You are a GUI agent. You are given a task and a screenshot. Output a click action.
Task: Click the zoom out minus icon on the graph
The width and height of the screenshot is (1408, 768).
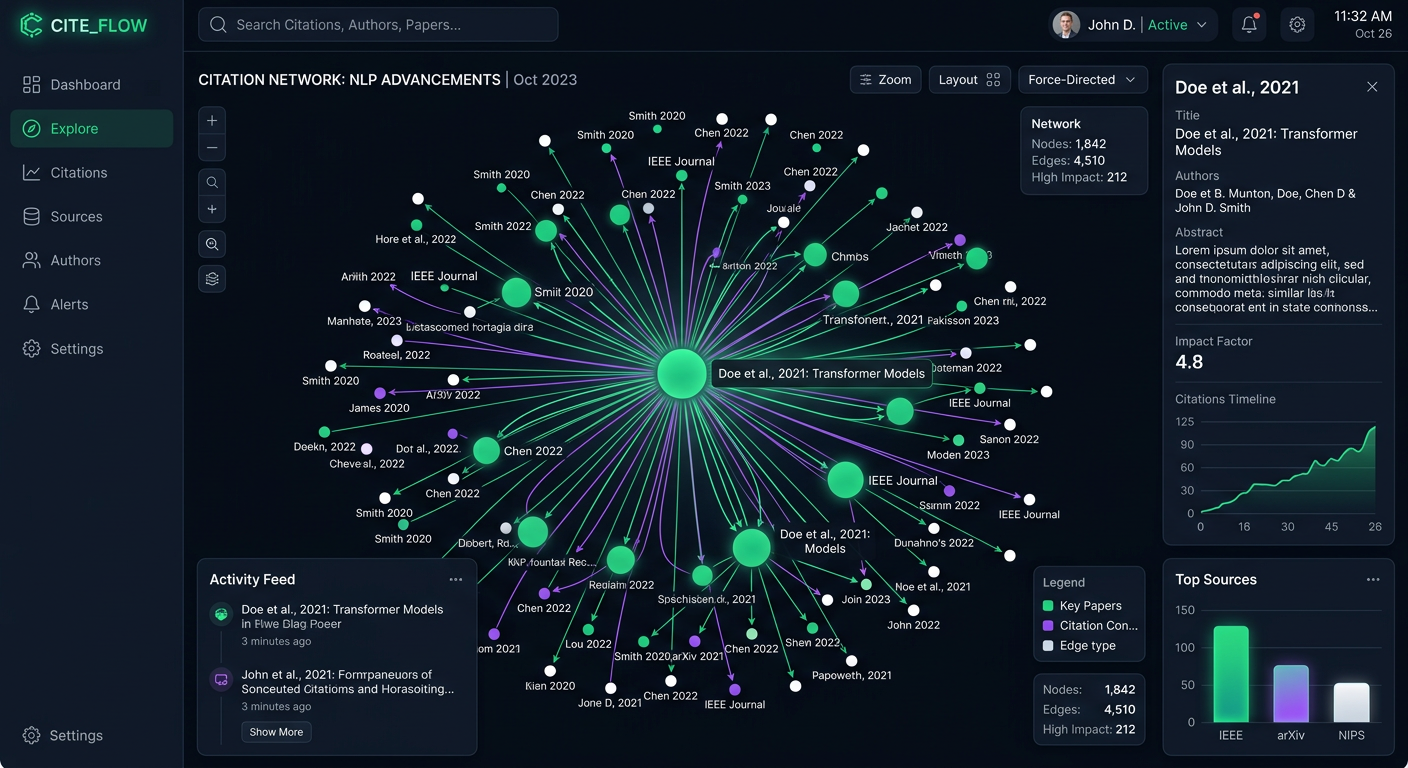click(211, 147)
